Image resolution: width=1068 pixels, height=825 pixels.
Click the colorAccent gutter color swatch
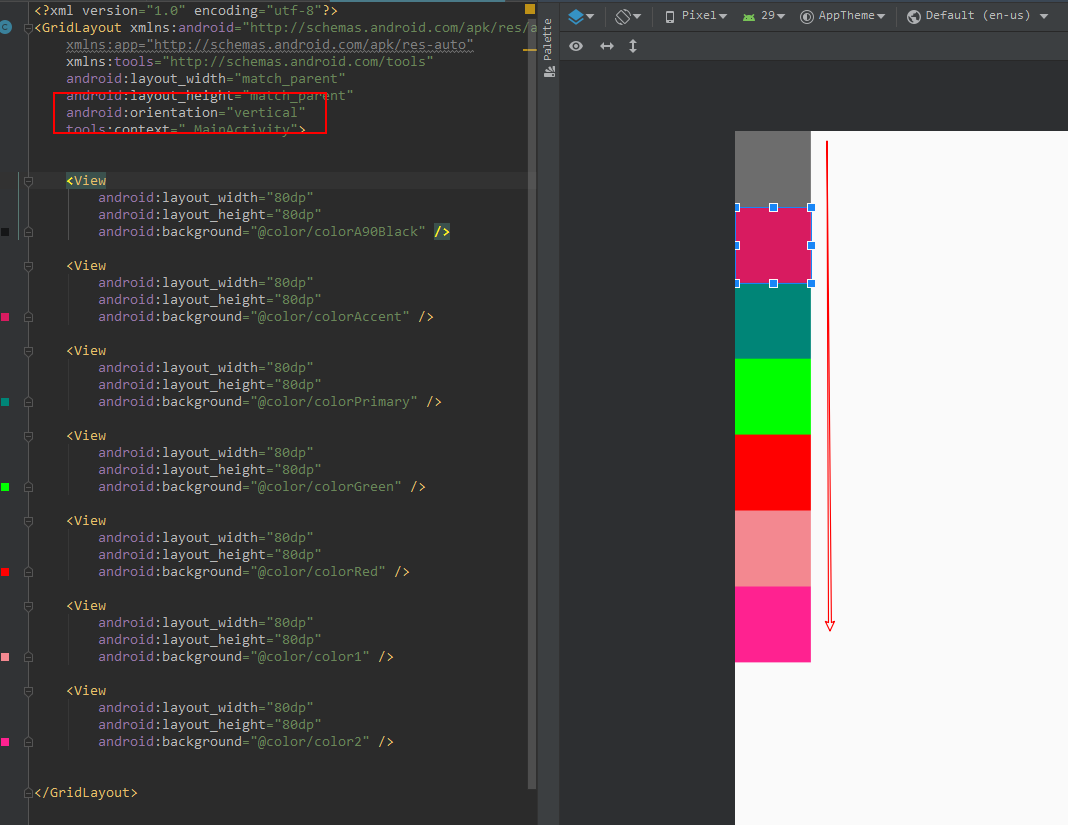pos(5,317)
